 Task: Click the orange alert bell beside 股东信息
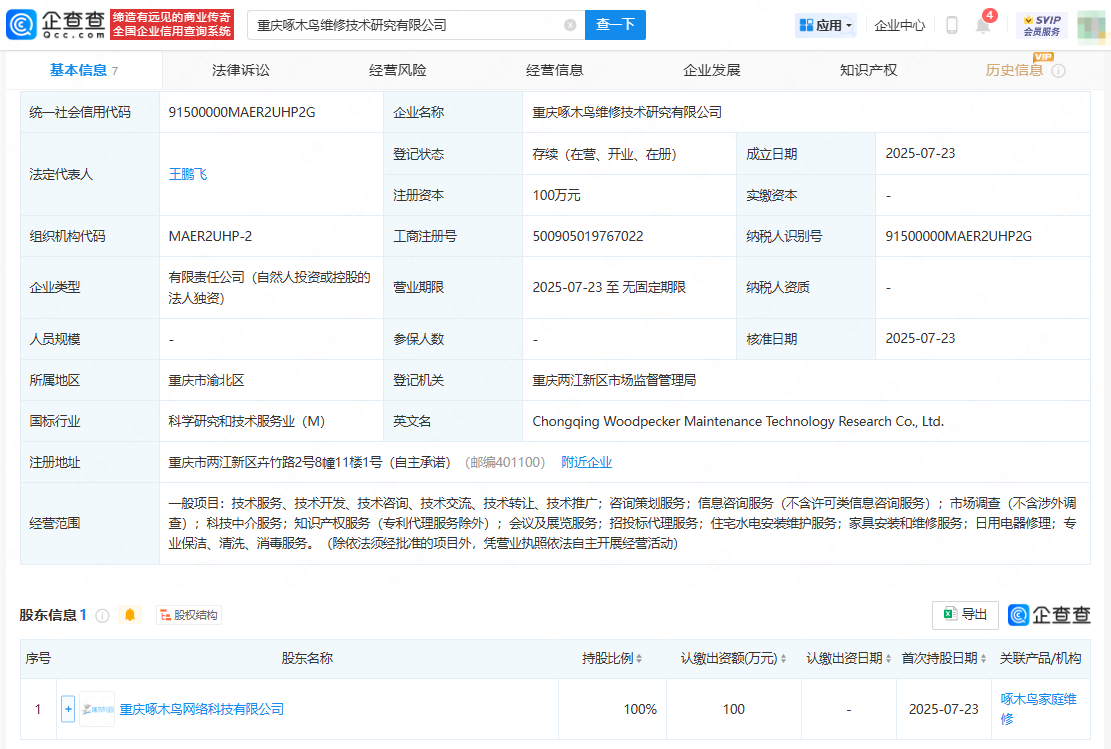tap(130, 615)
